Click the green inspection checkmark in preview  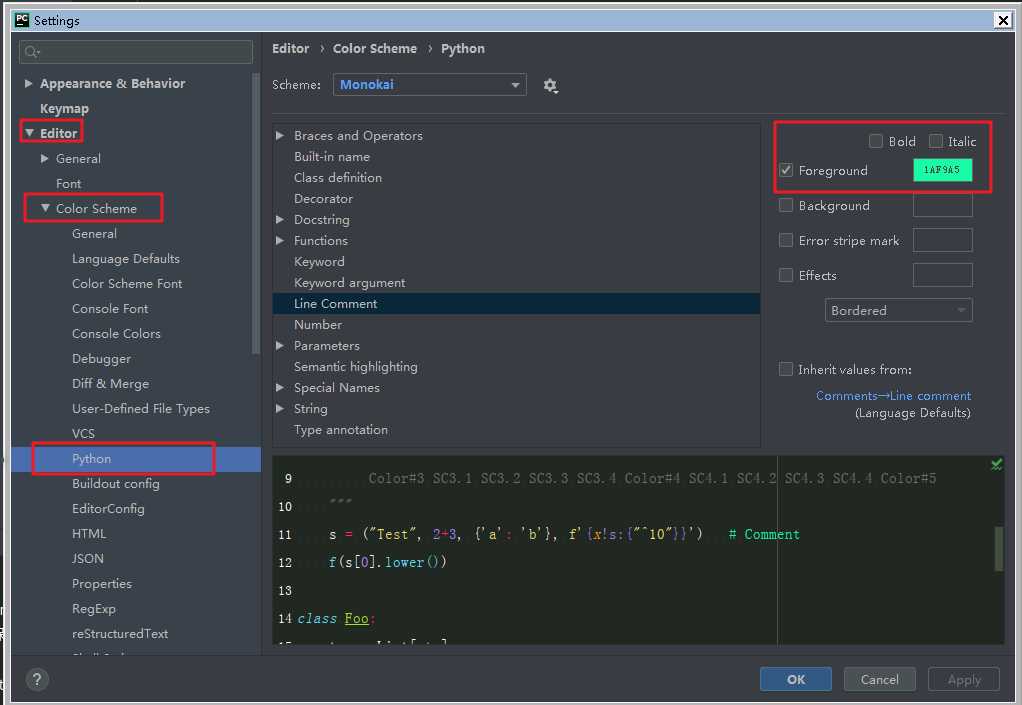996,465
